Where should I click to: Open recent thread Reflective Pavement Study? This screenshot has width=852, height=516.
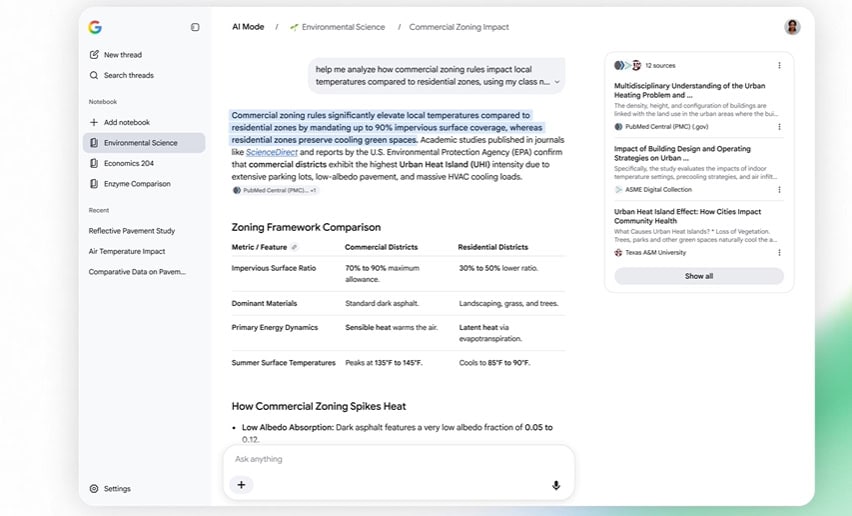click(x=132, y=231)
